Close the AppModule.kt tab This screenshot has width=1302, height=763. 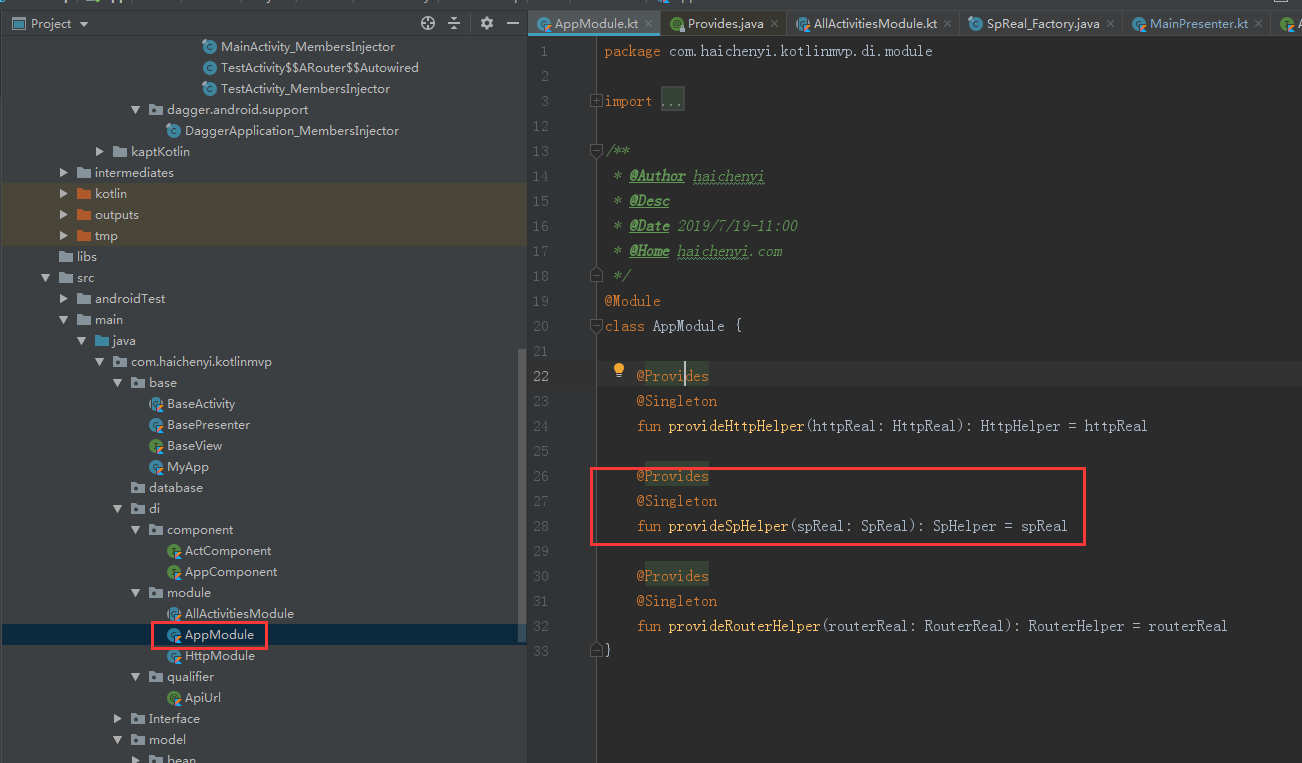point(648,23)
